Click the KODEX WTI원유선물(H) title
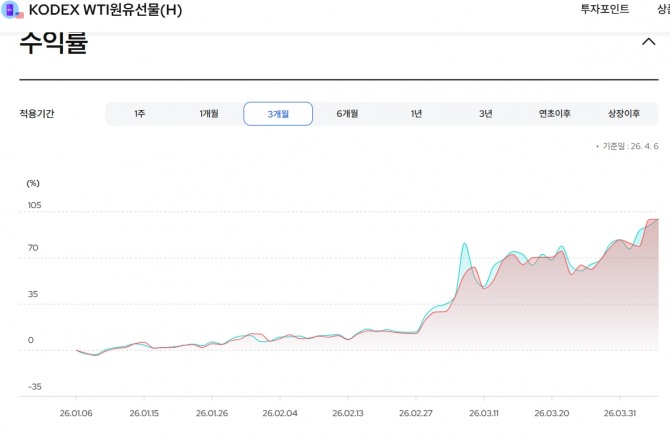Viewport: 670px width, 440px height. 106,10
